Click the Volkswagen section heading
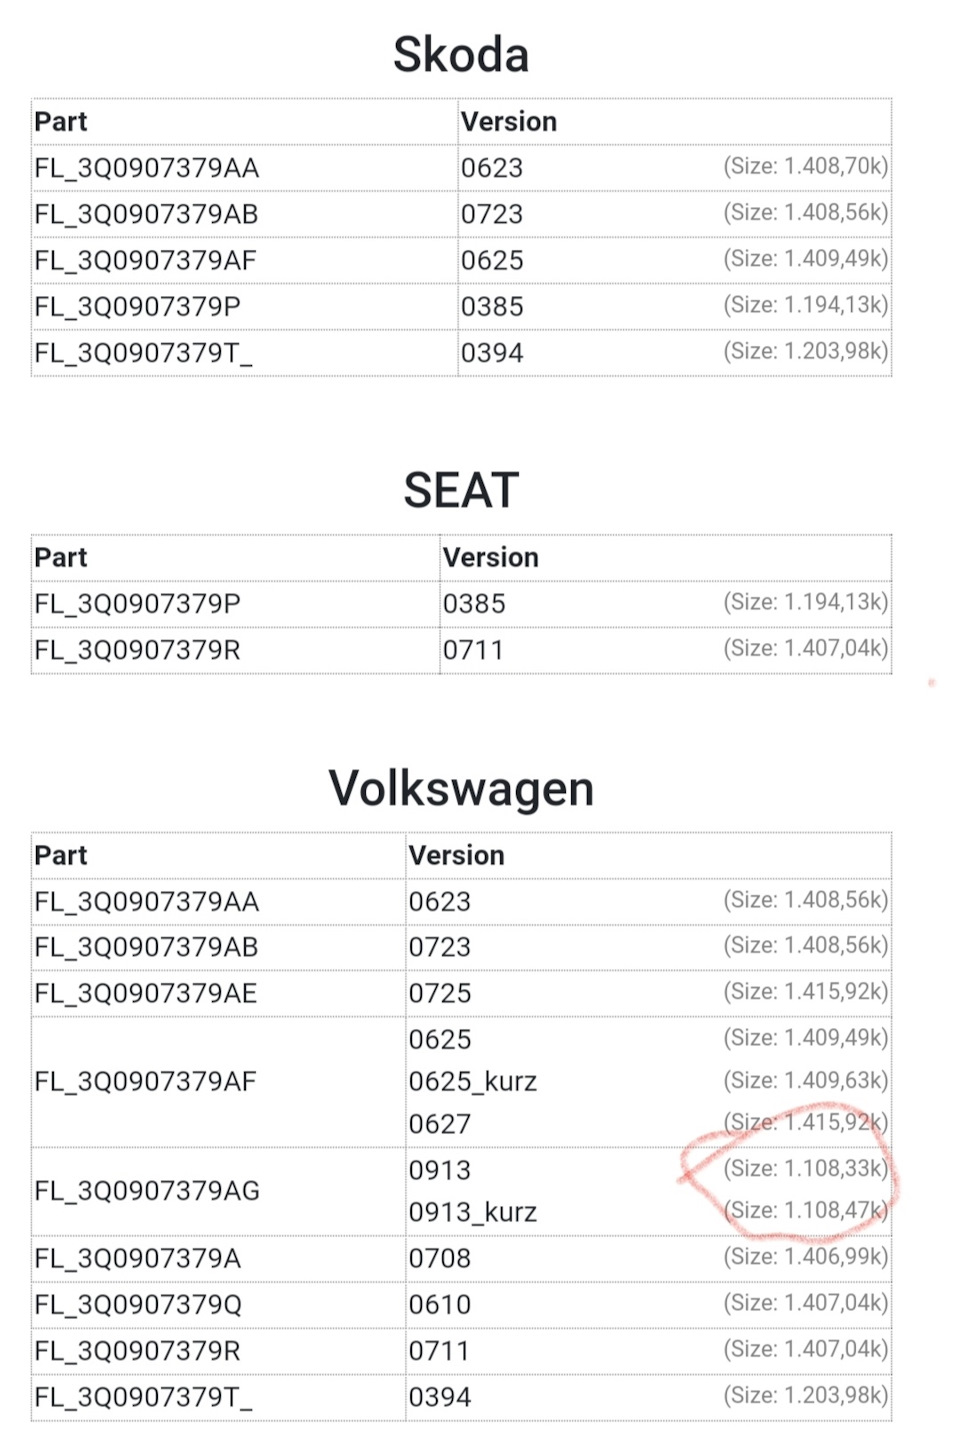The image size is (960, 1455). point(461,789)
